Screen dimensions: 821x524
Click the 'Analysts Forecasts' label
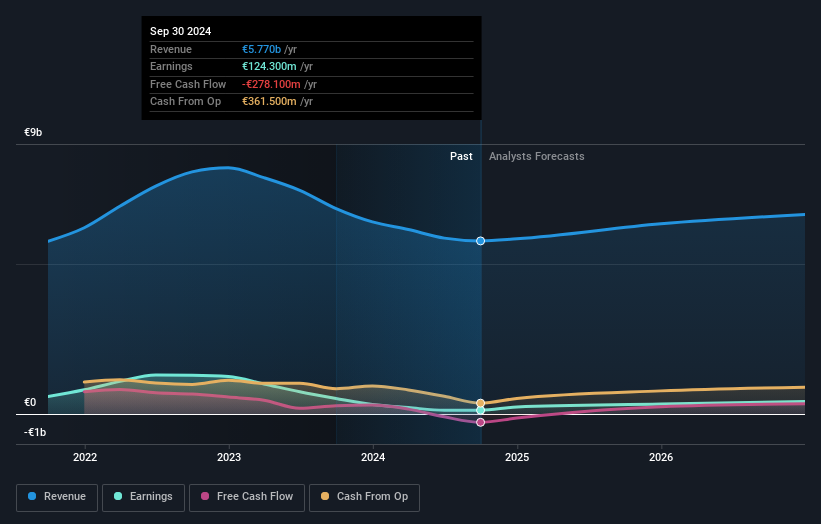pyautogui.click(x=537, y=156)
